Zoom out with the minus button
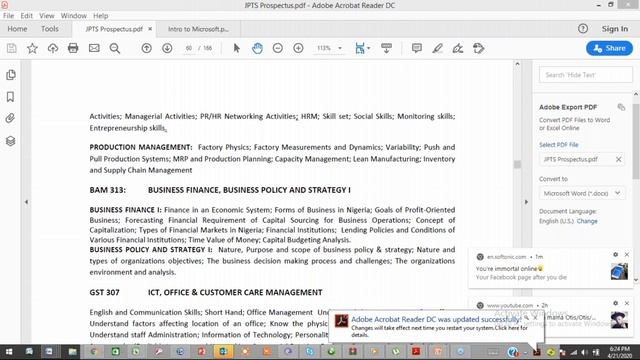 point(278,48)
